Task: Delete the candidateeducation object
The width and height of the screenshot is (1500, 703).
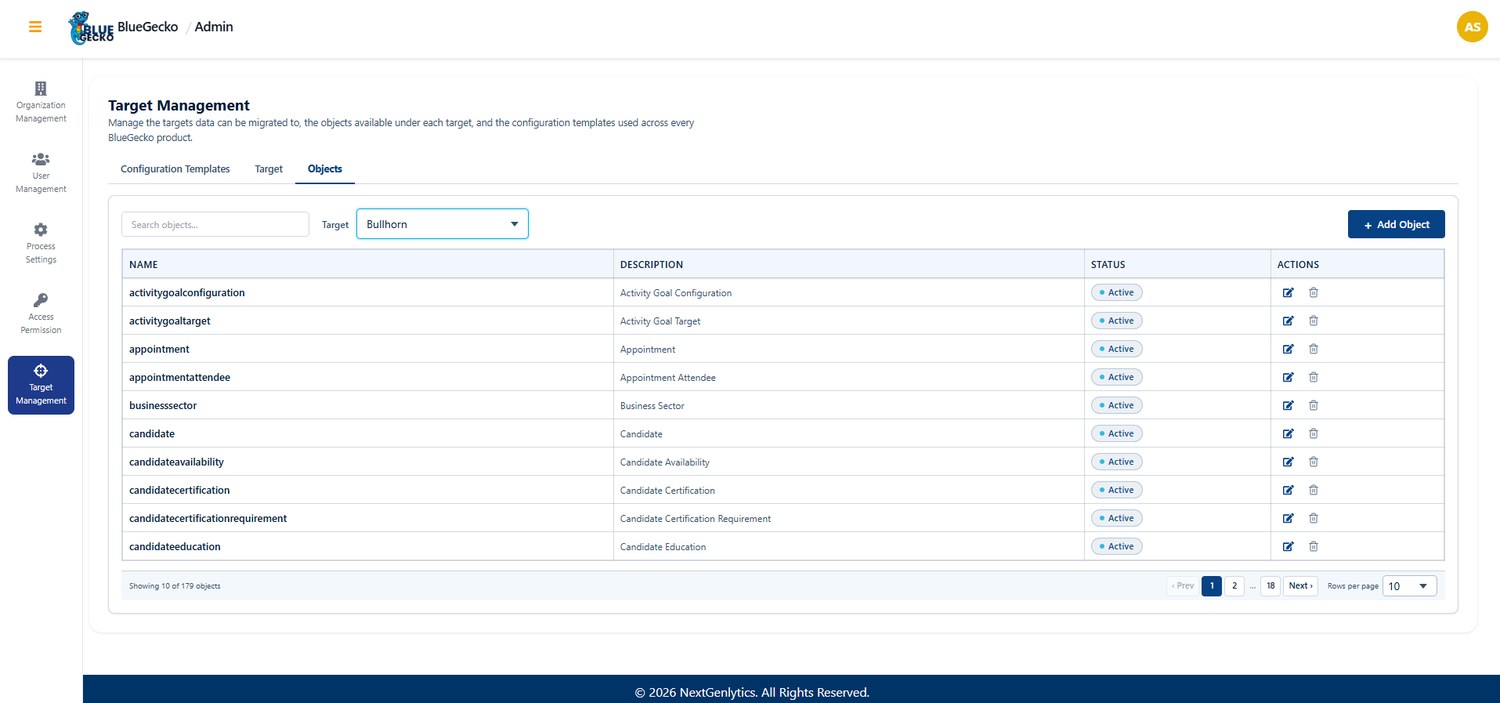Action: (x=1313, y=546)
